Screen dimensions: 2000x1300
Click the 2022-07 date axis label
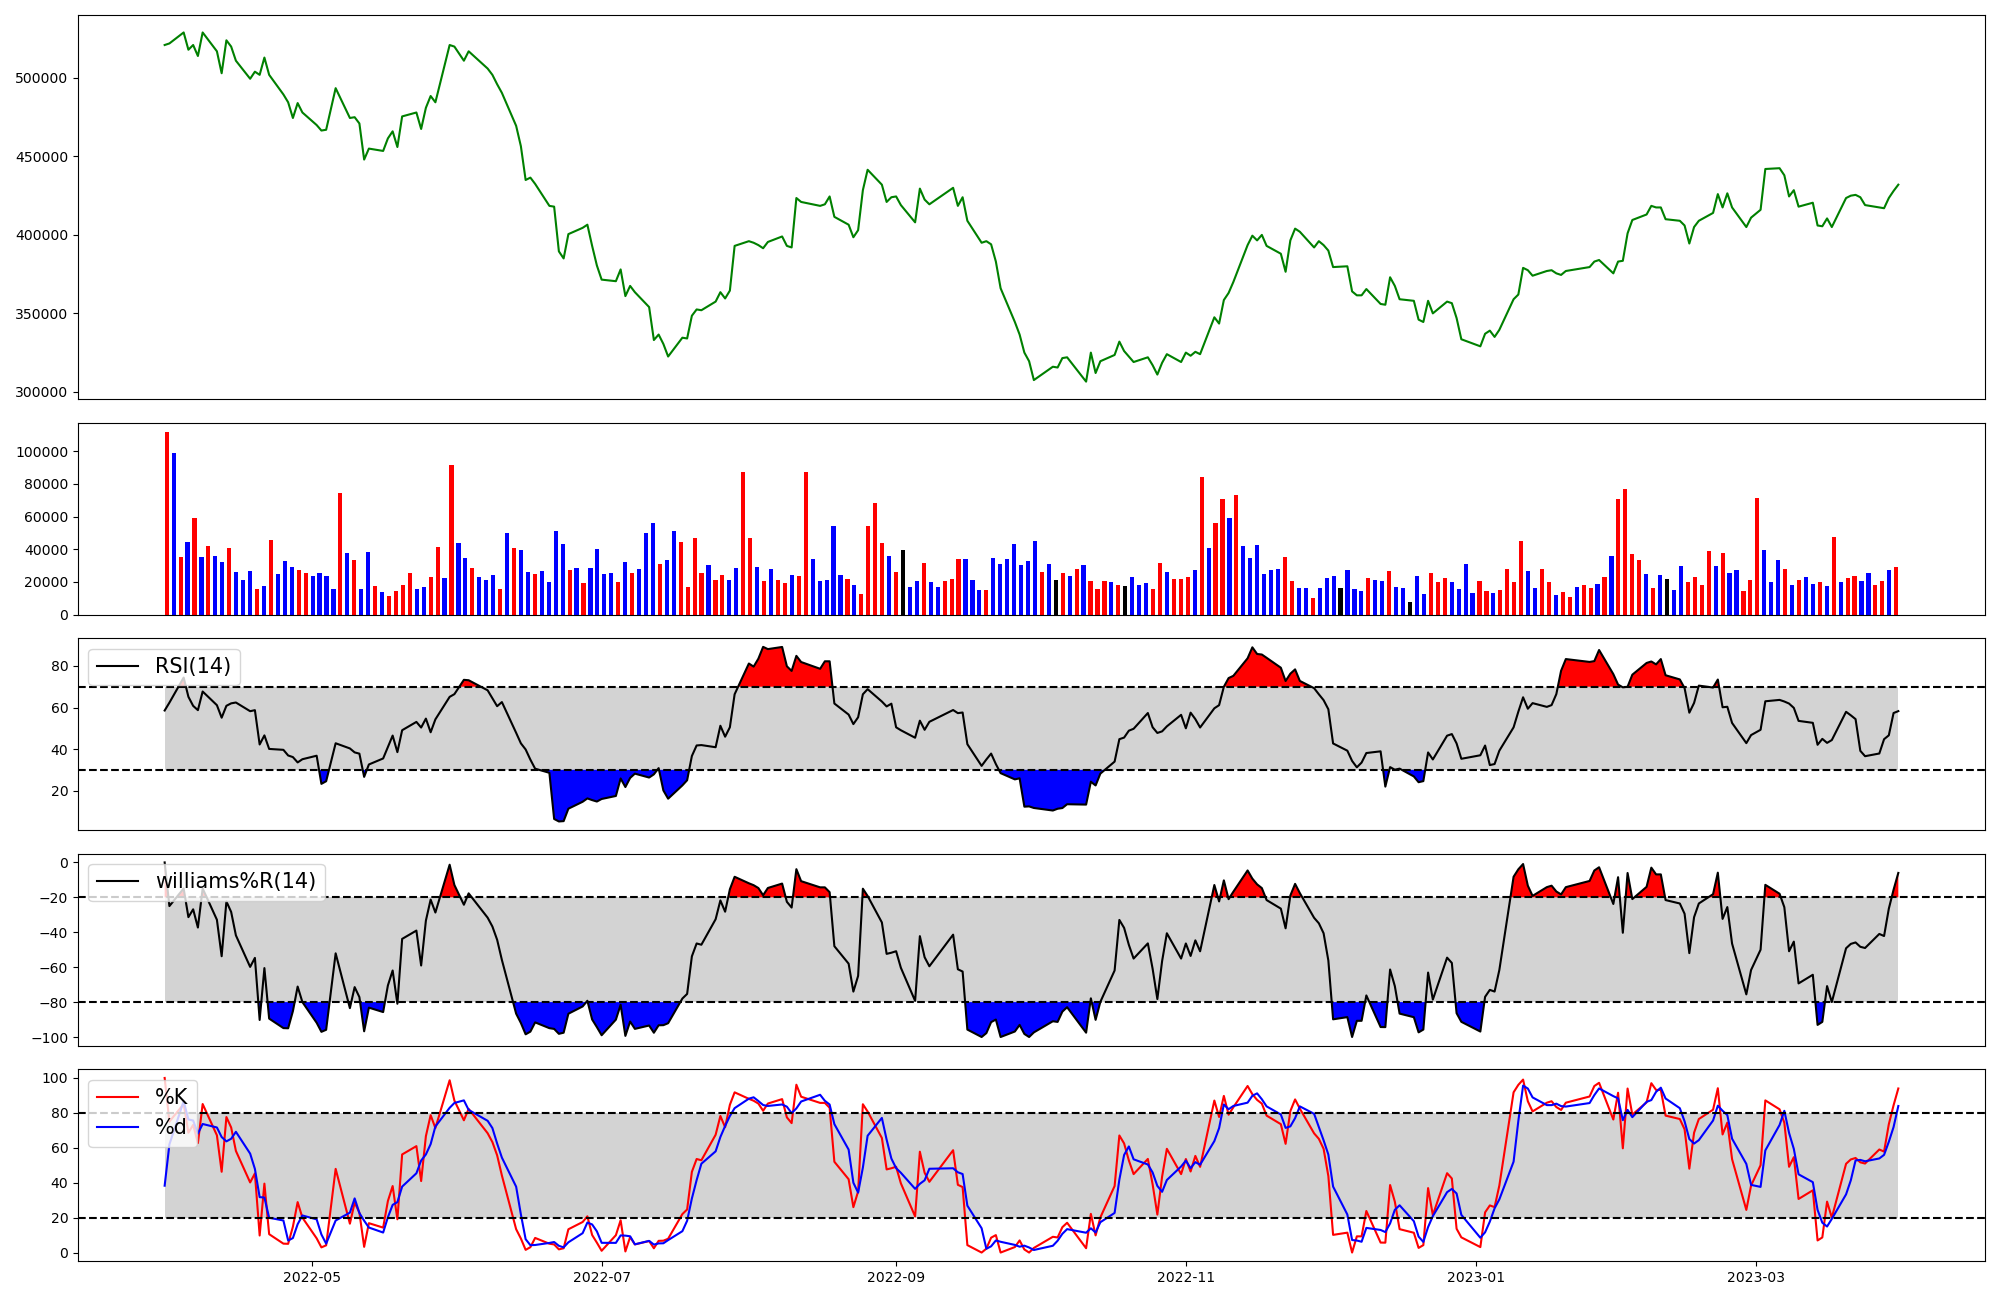pyautogui.click(x=602, y=1277)
